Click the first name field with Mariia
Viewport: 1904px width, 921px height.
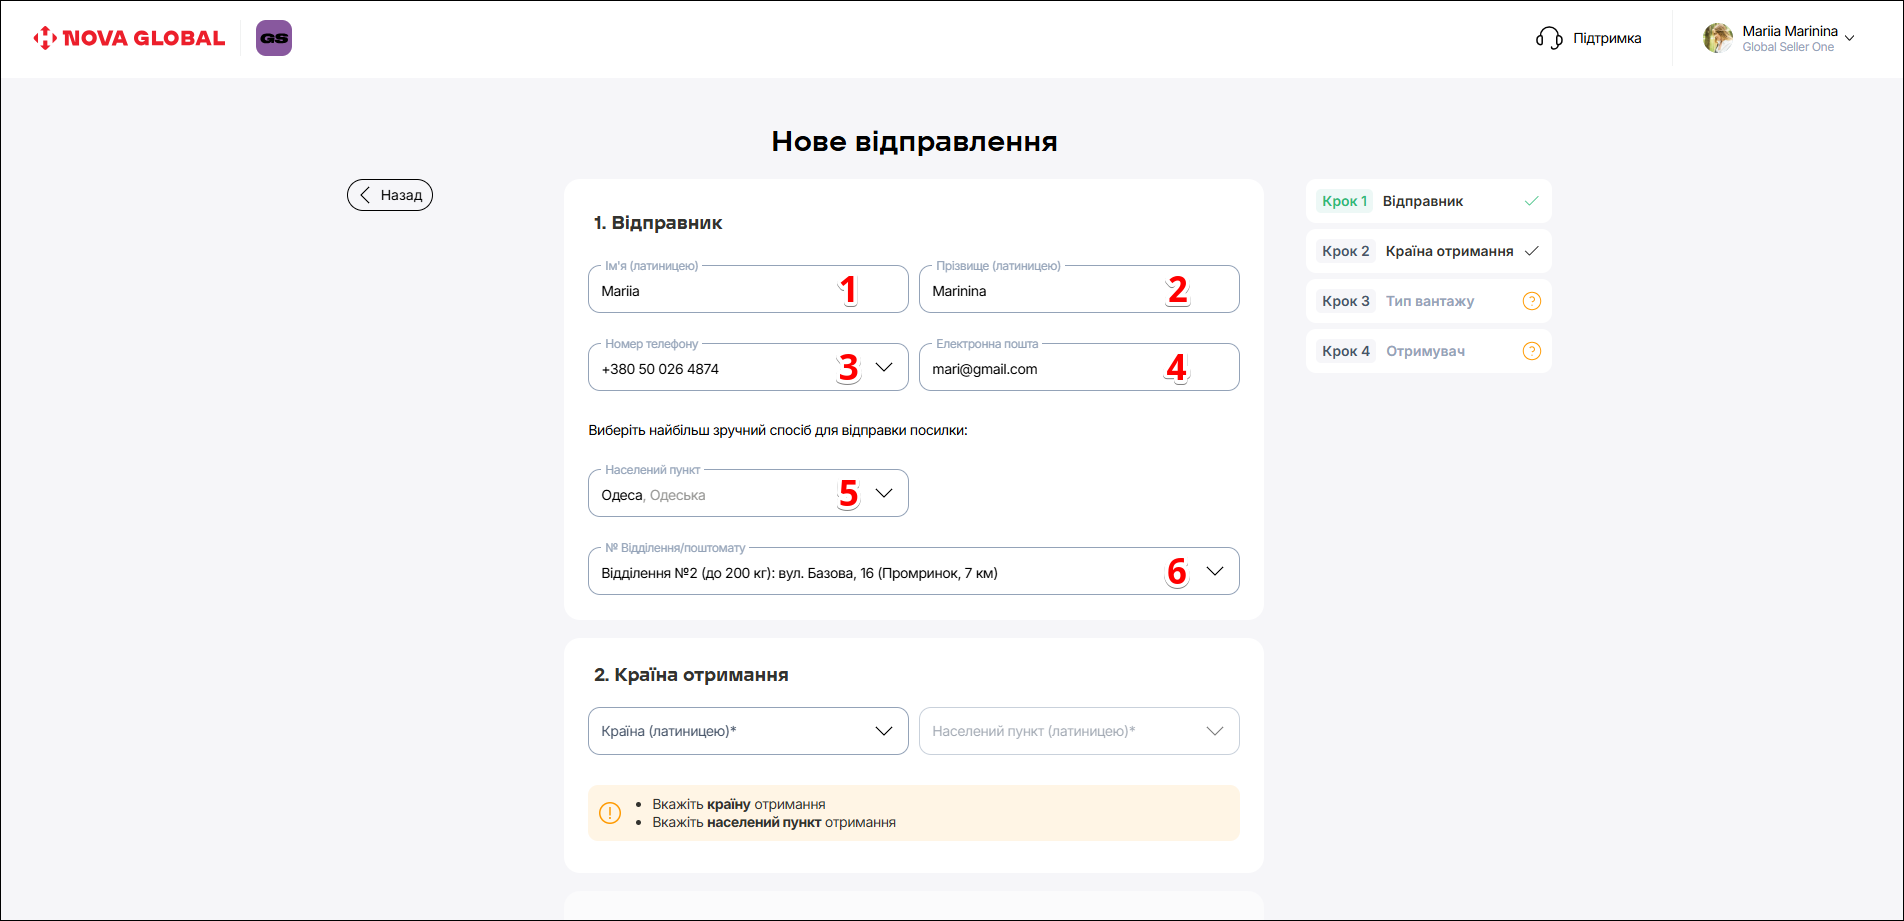(x=710, y=291)
